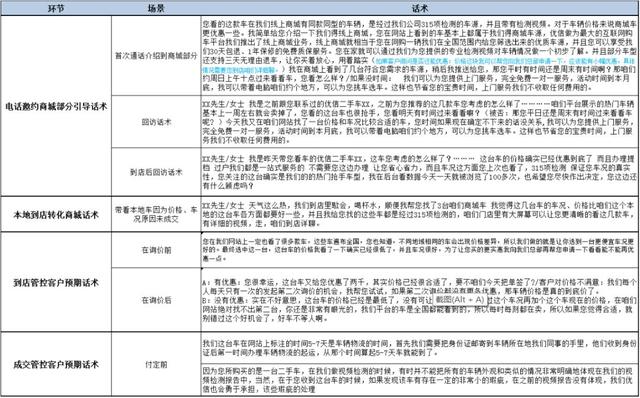Select the script cell starting 我们这台车在网站上标注

pos(419,347)
